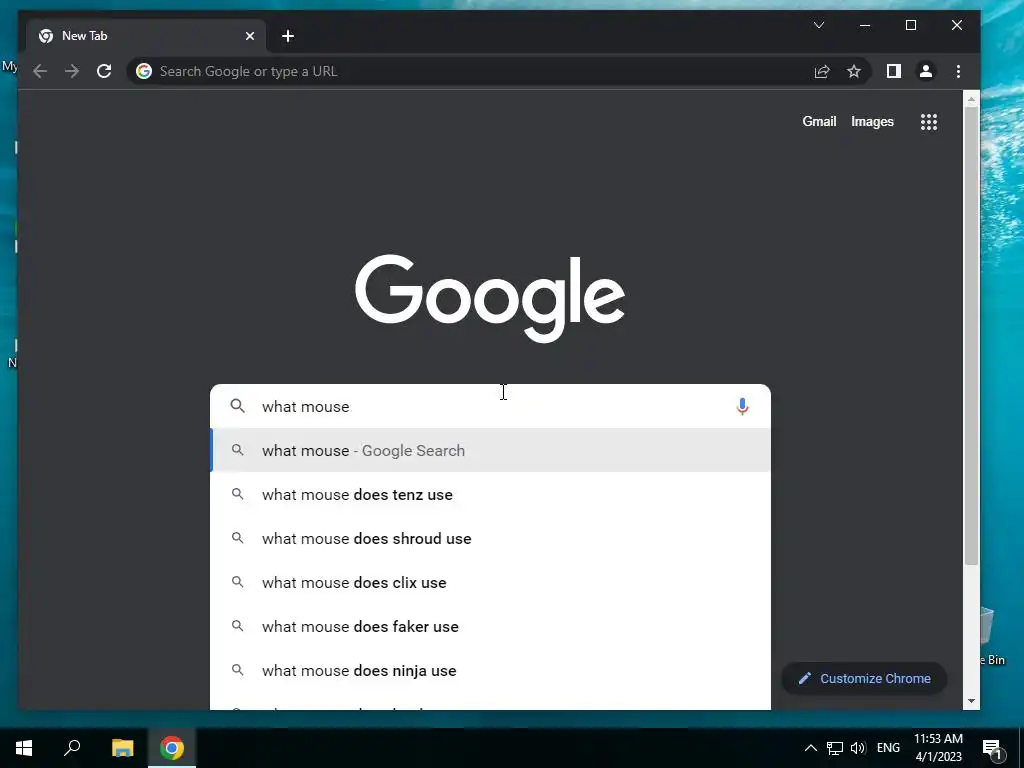Reload the current page
The height and width of the screenshot is (768, 1024).
[104, 71]
